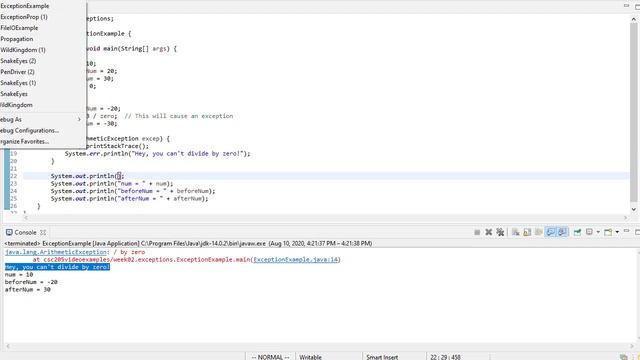640x360 pixels.
Task: Click the System.err.println line 19 code
Action: coord(158,153)
